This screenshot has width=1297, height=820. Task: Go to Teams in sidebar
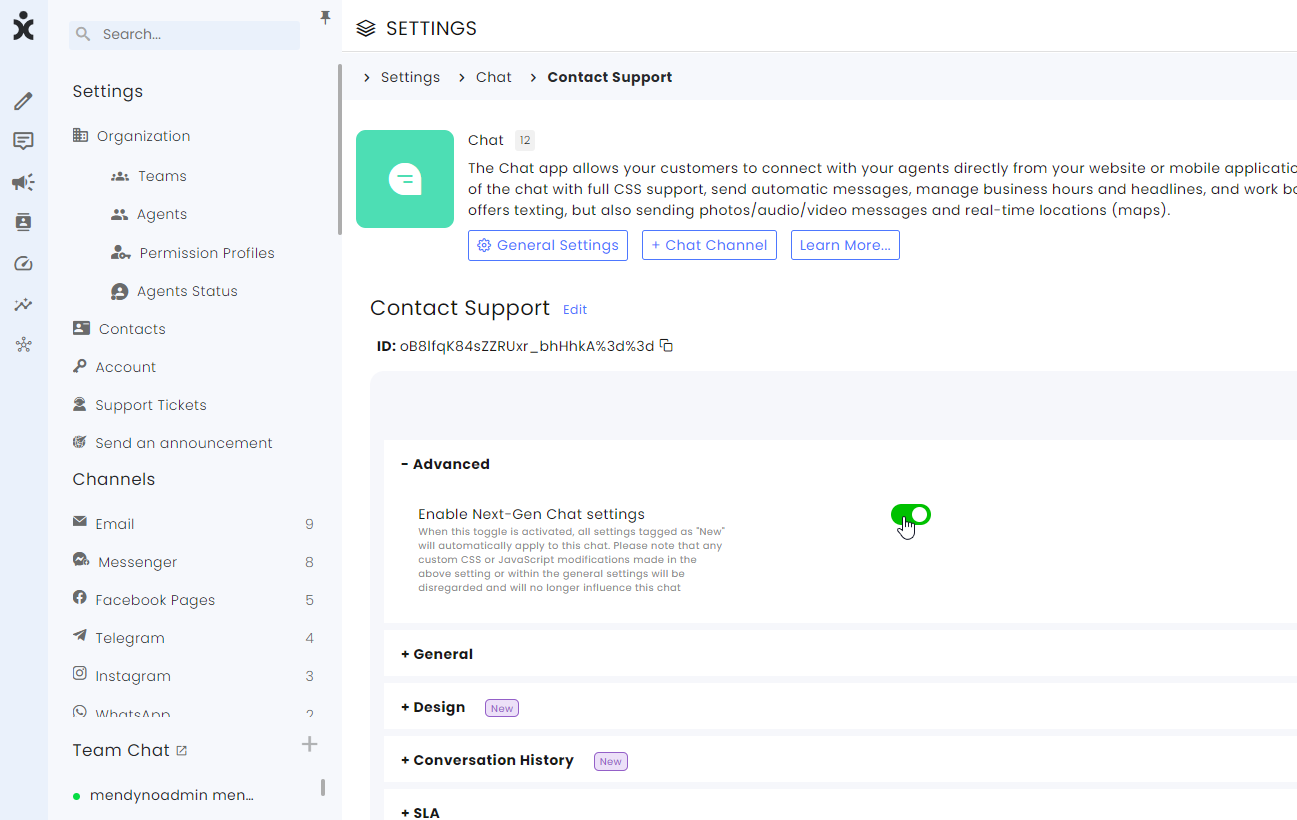[x=148, y=176]
